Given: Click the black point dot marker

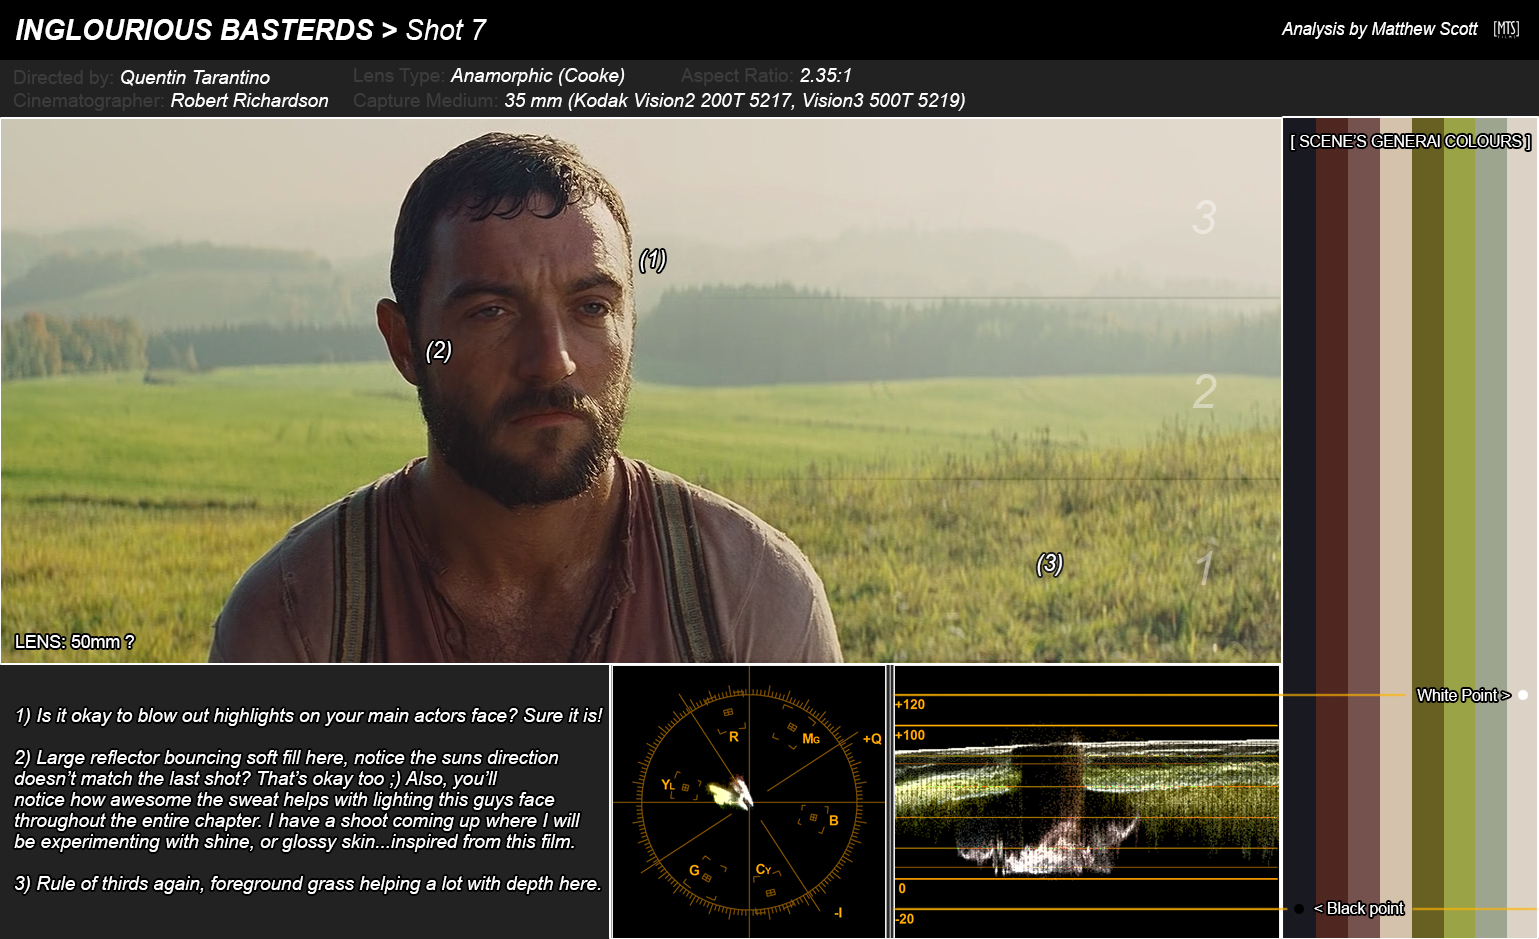Looking at the screenshot, I should tap(1299, 909).
